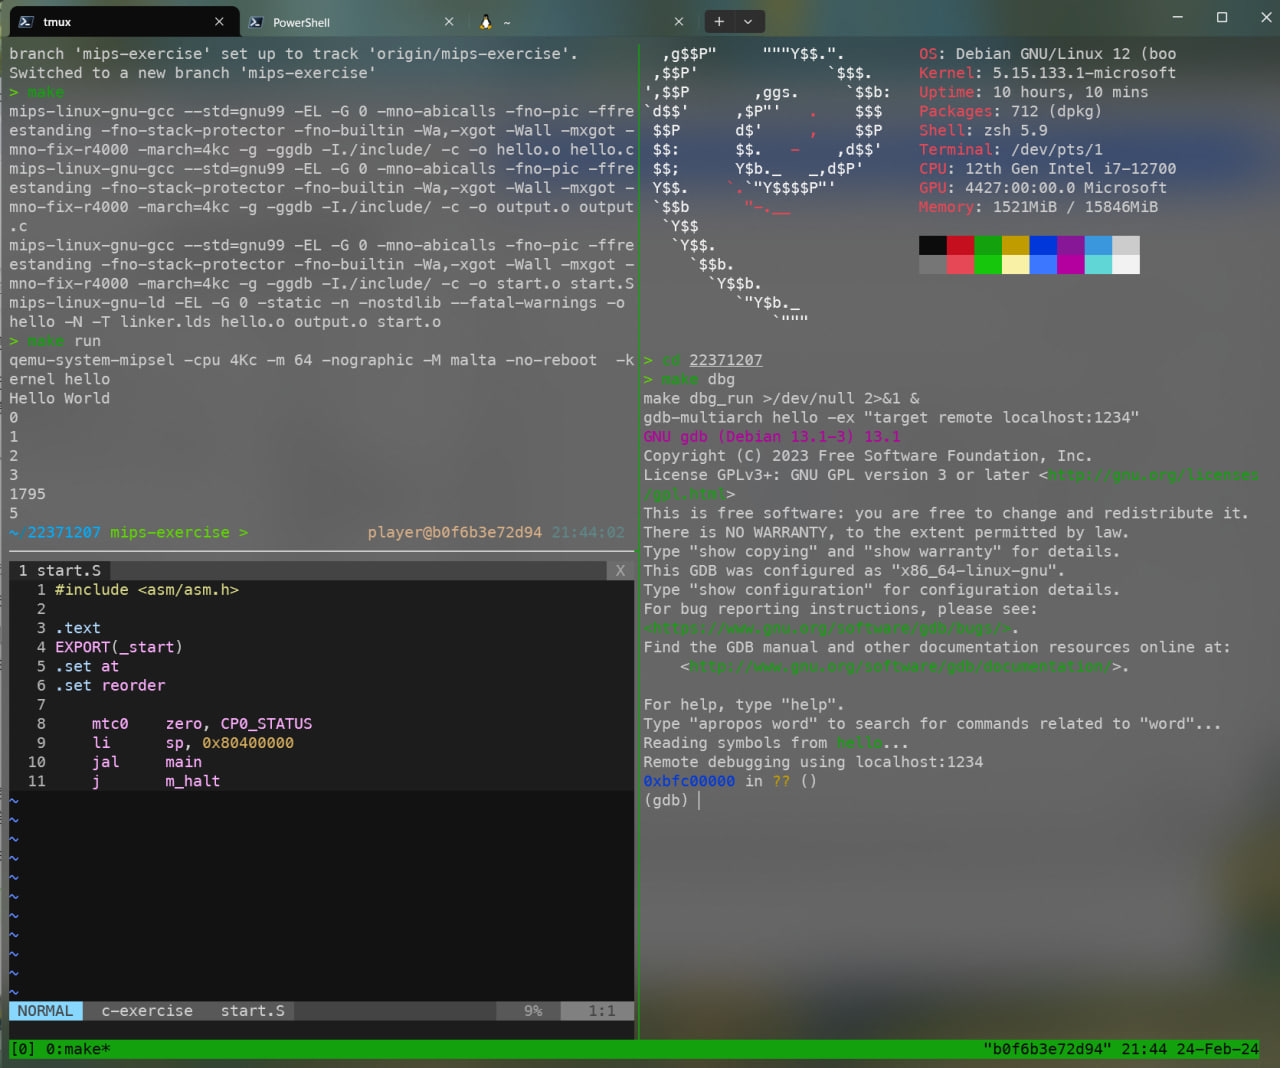
Task: Click the Hello World output line
Action: tap(60, 398)
